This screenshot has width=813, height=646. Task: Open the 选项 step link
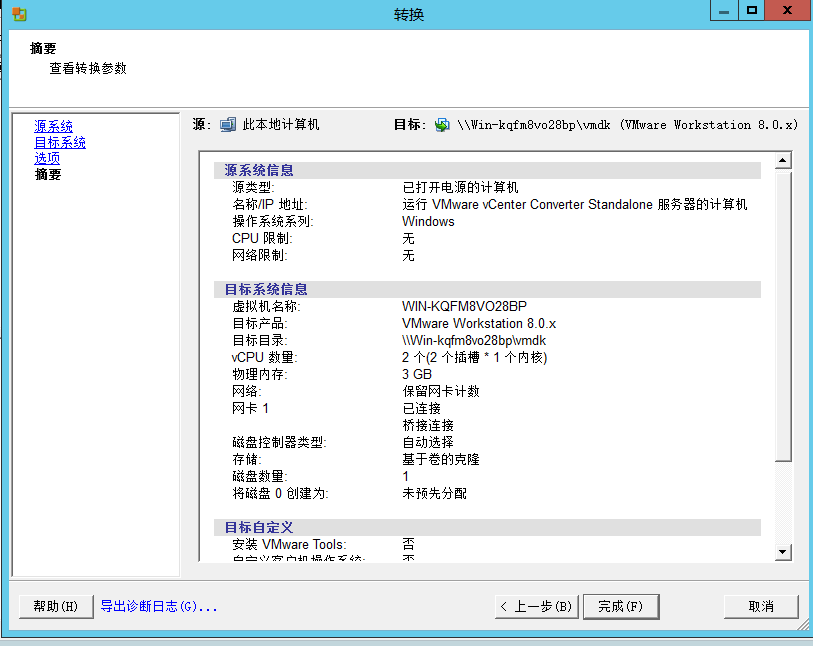(x=47, y=158)
